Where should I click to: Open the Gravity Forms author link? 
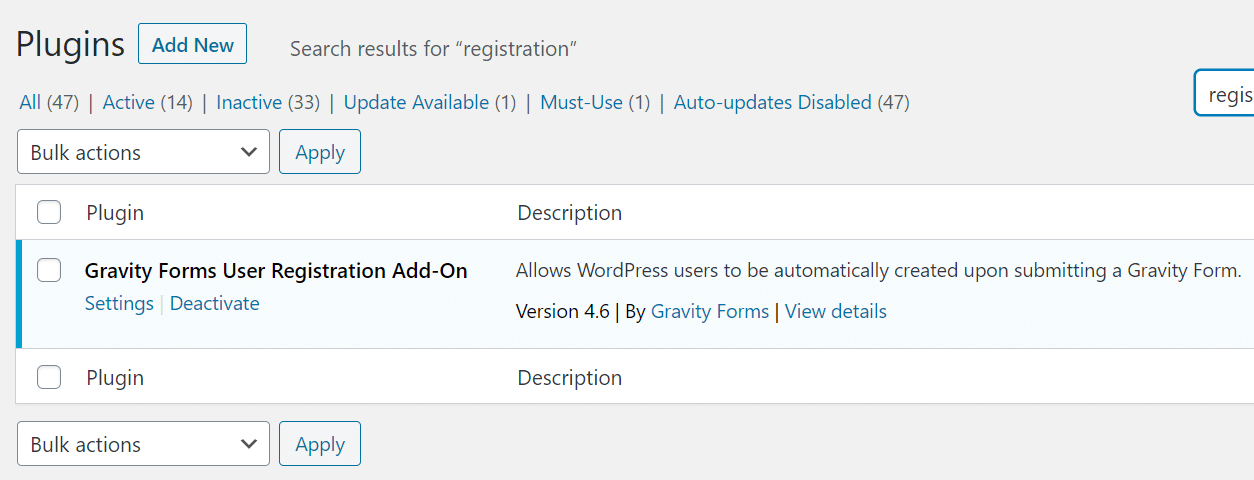710,312
